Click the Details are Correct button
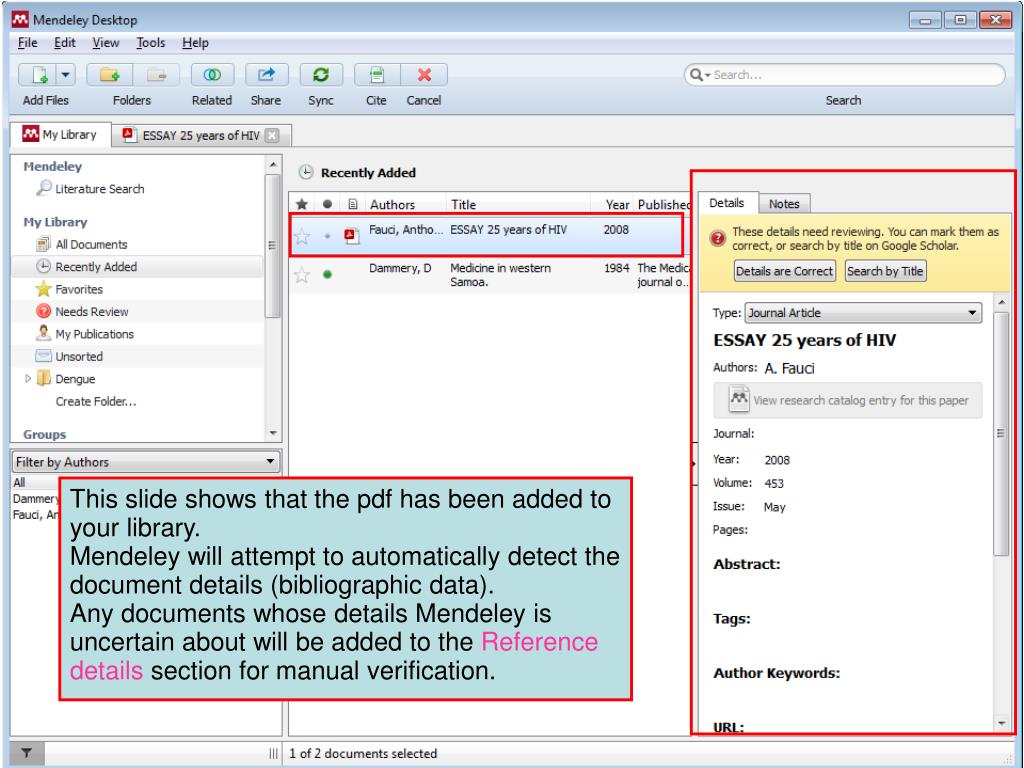1024x768 pixels. click(x=784, y=271)
